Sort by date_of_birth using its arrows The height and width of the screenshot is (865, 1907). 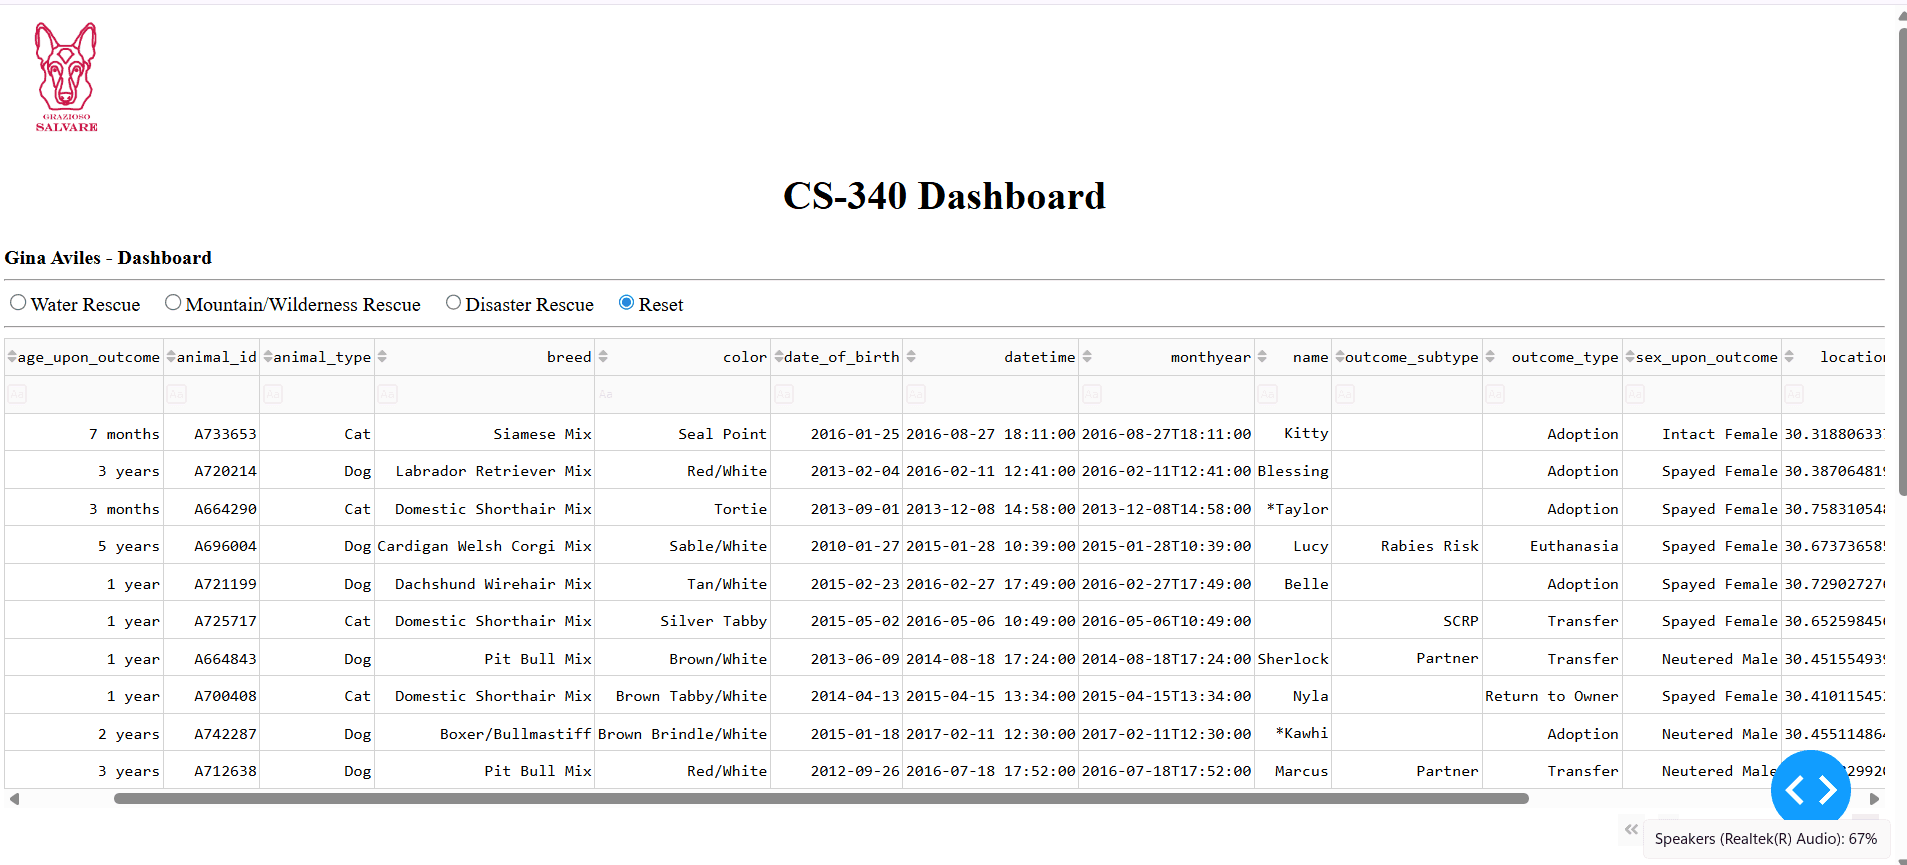pyautogui.click(x=779, y=357)
